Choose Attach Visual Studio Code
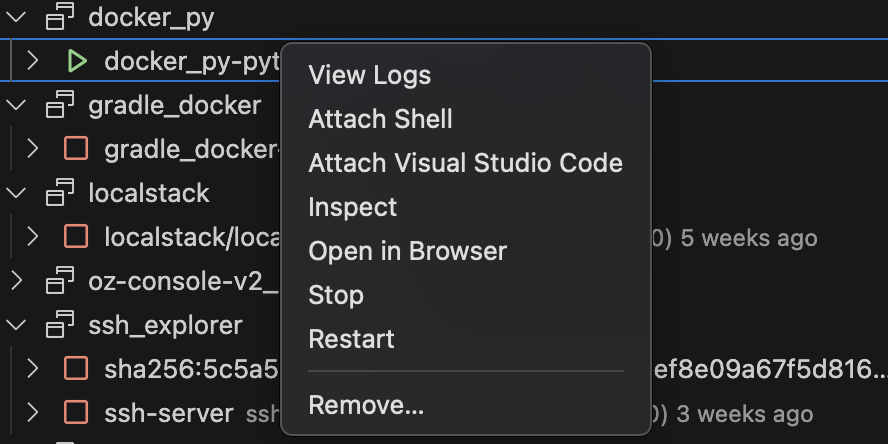The height and width of the screenshot is (444, 888). [466, 163]
